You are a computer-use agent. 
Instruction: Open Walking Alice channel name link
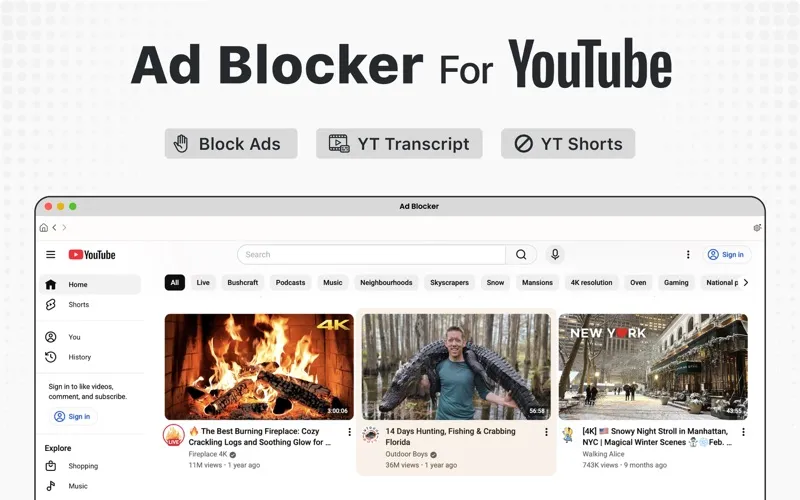[603, 454]
